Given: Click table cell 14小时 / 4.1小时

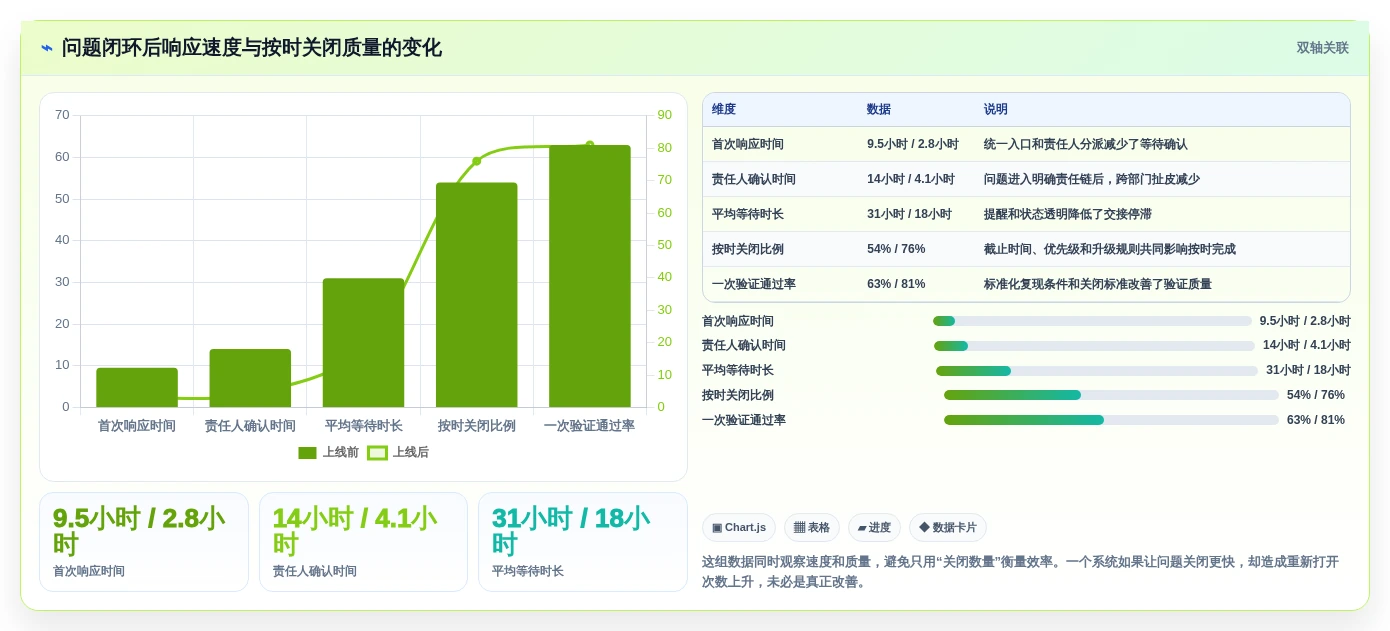Looking at the screenshot, I should (x=911, y=179).
